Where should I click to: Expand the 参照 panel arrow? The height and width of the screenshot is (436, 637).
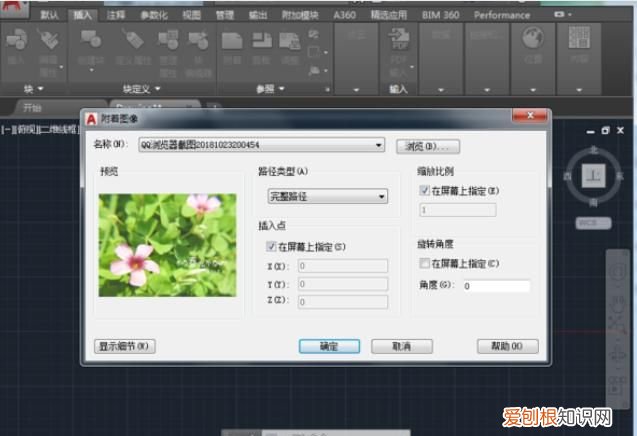(282, 88)
